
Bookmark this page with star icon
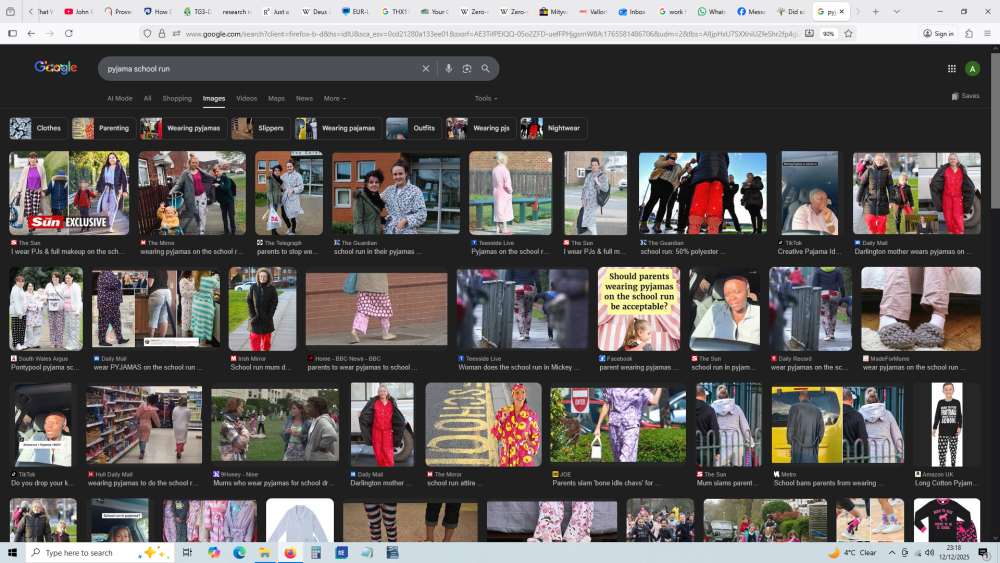[x=848, y=33]
